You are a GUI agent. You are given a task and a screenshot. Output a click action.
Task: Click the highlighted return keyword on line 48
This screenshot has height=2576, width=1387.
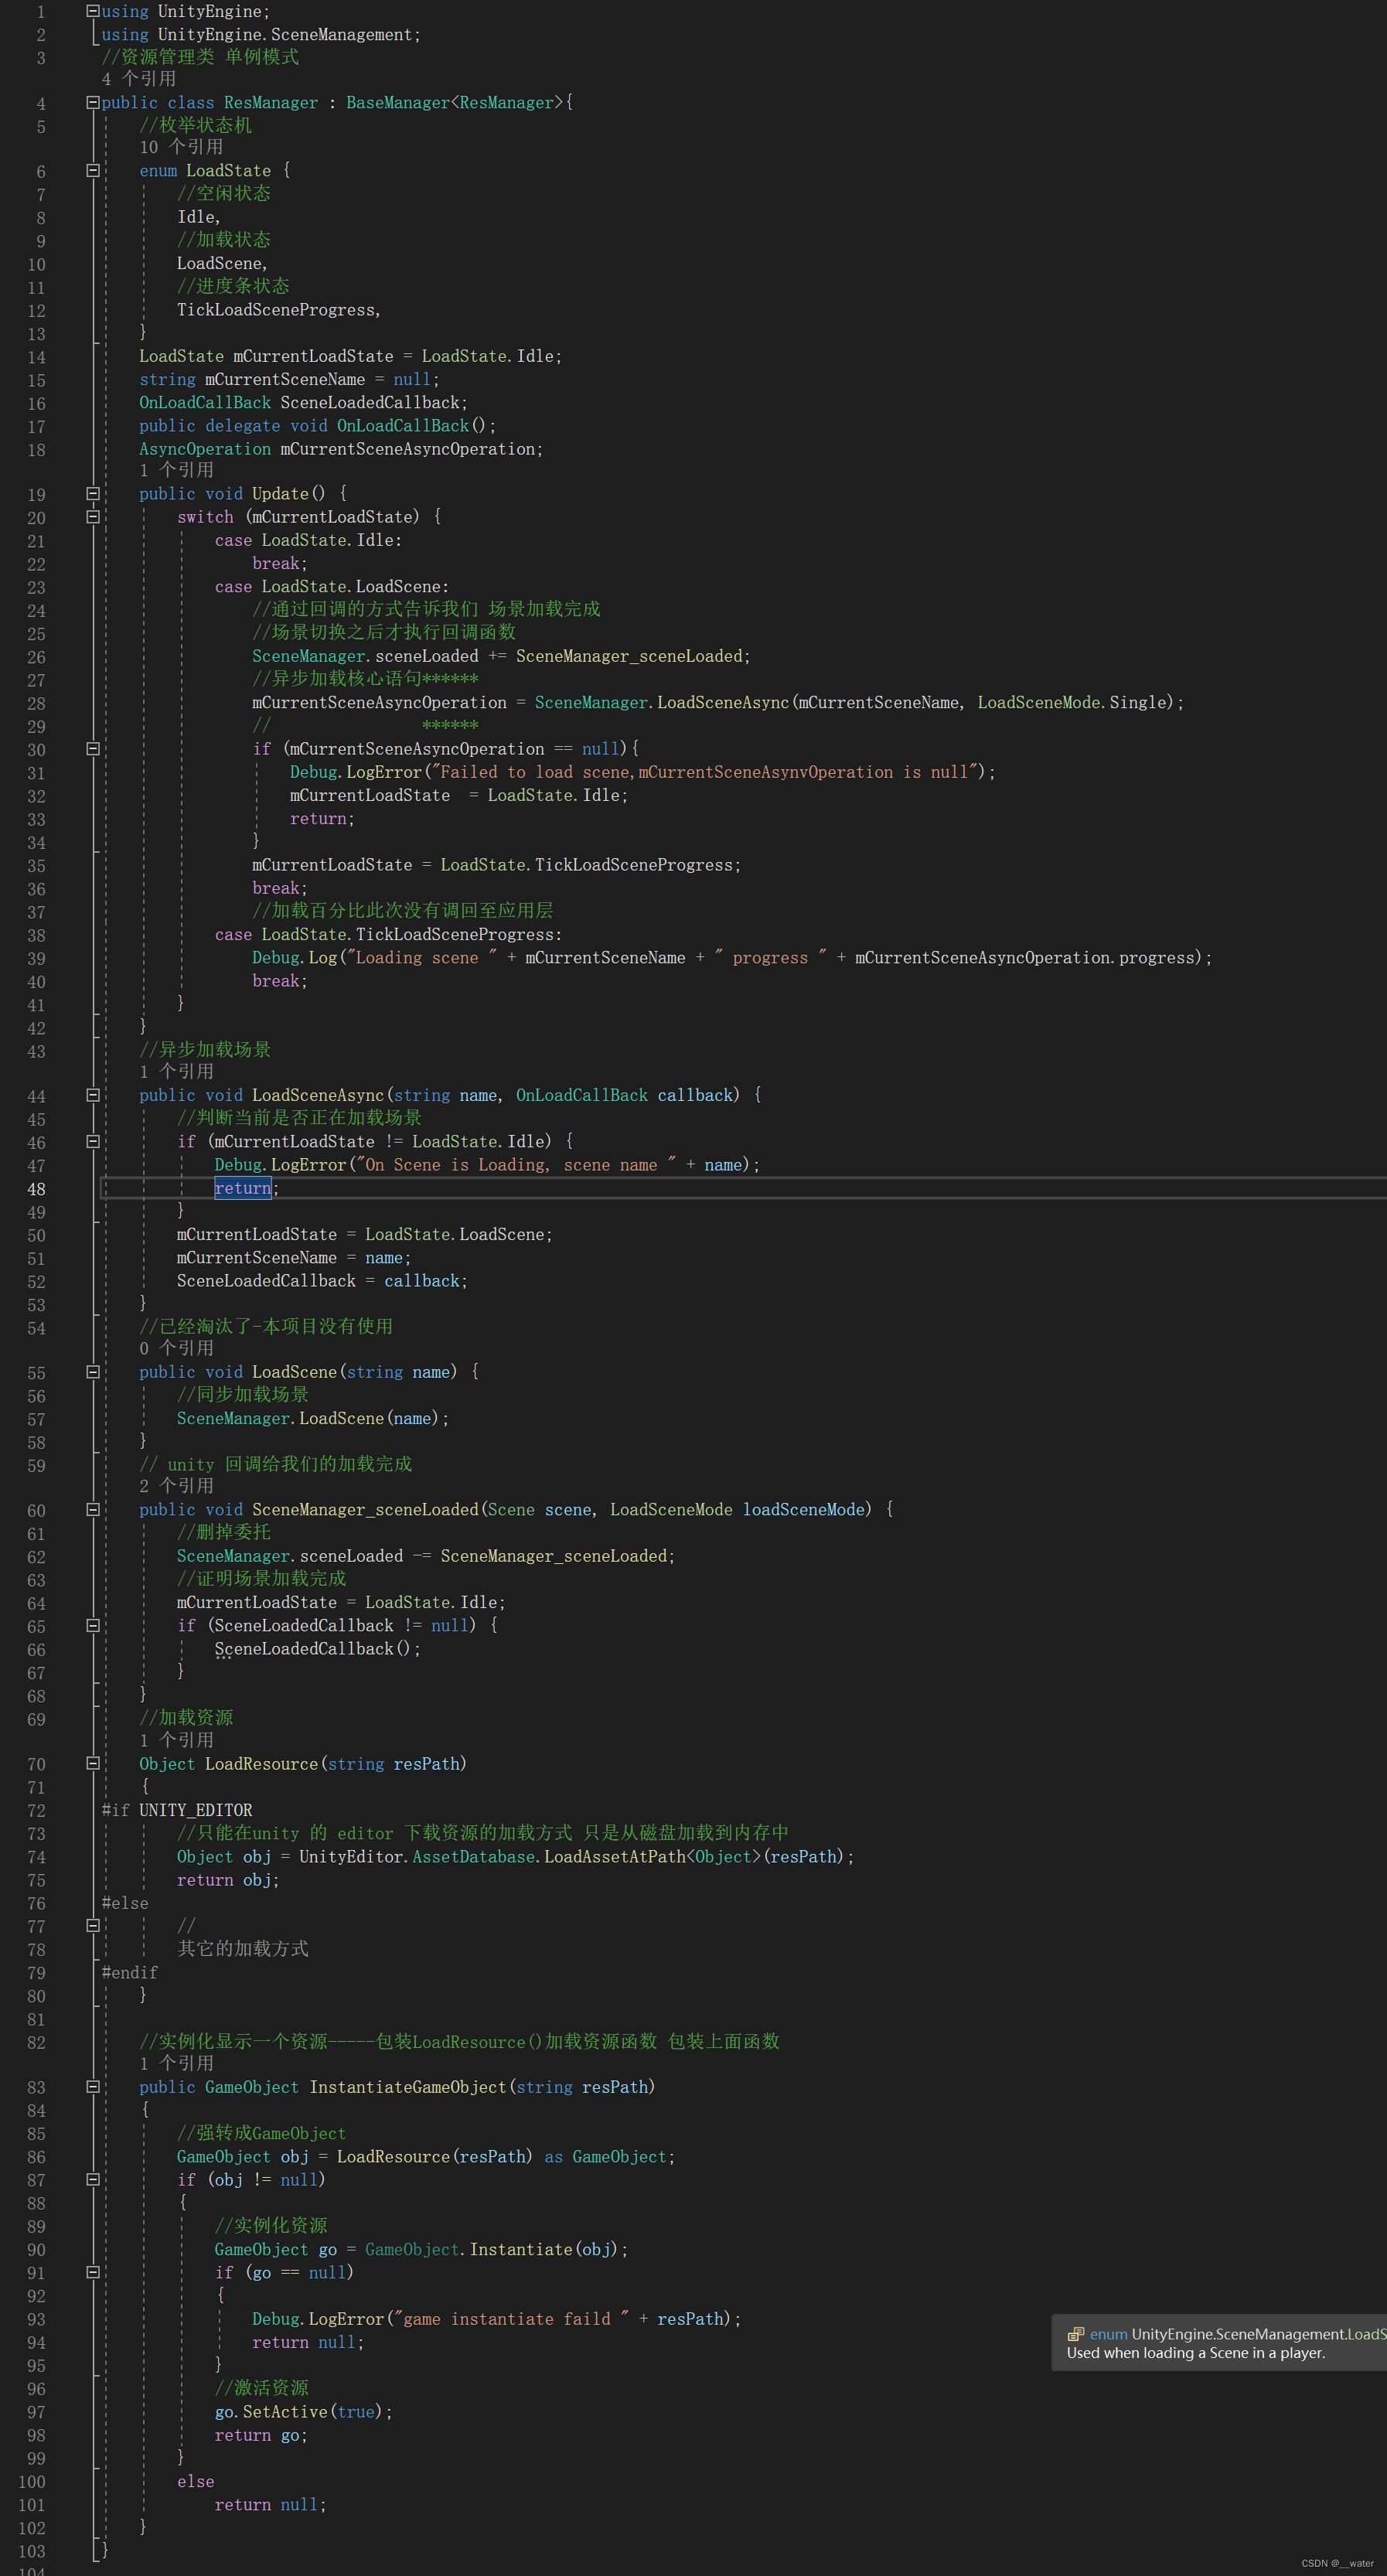click(x=243, y=1188)
